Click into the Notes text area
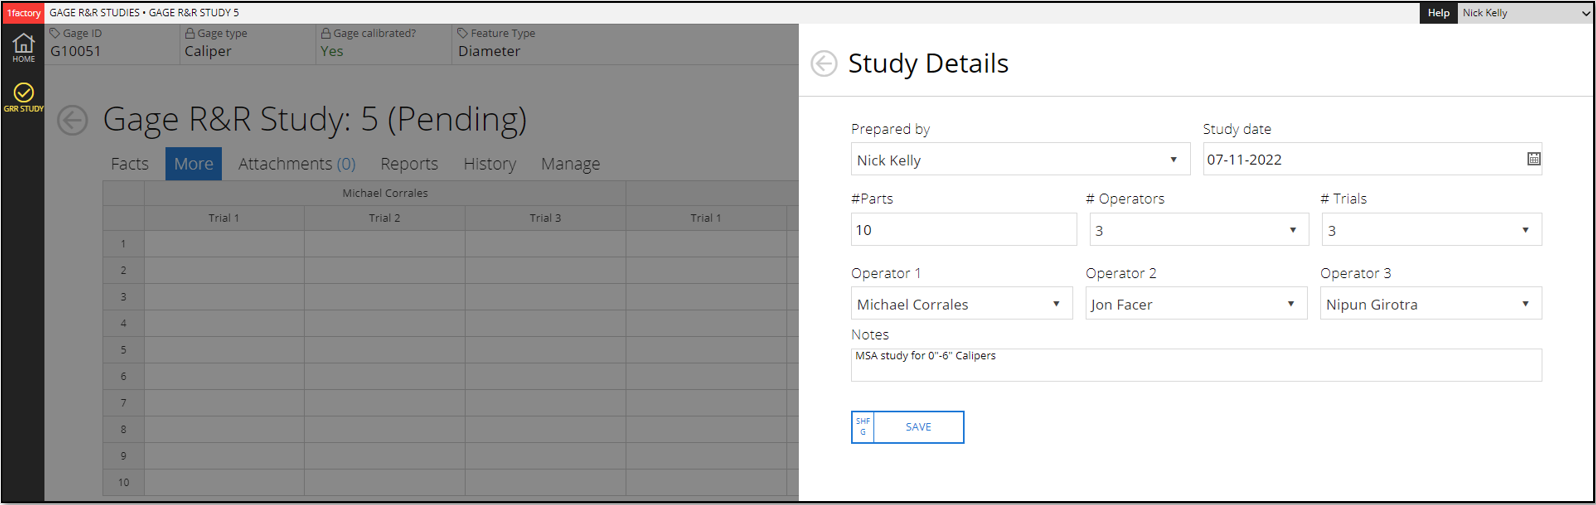 1195,365
